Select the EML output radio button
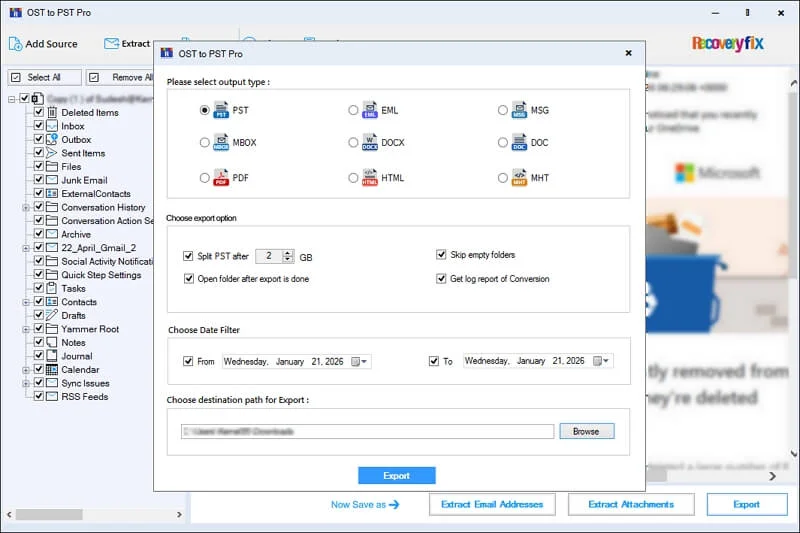The width and height of the screenshot is (800, 533). coord(353,110)
